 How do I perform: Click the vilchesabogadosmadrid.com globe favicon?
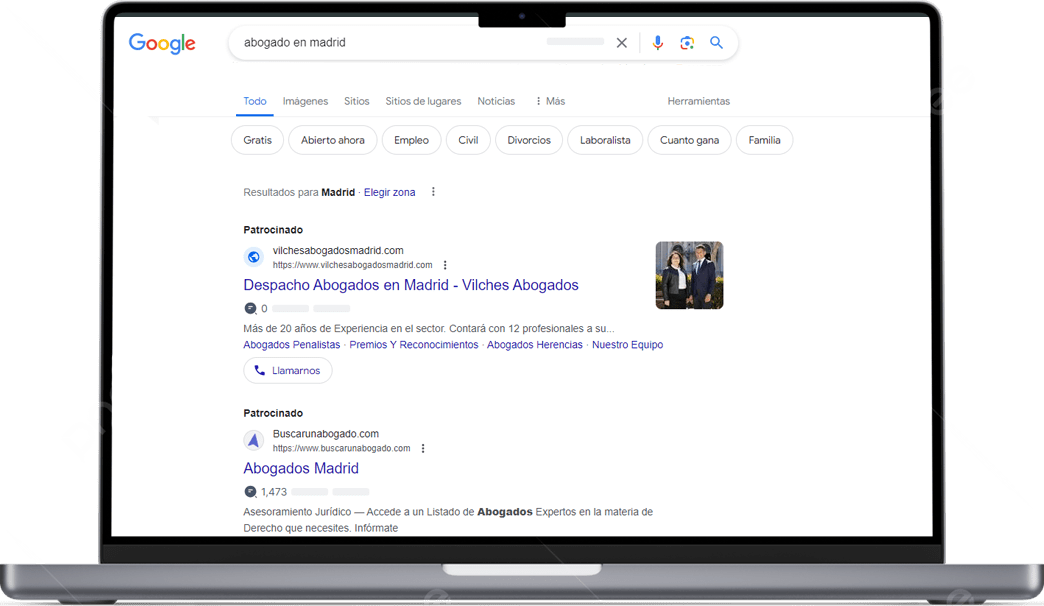(254, 257)
